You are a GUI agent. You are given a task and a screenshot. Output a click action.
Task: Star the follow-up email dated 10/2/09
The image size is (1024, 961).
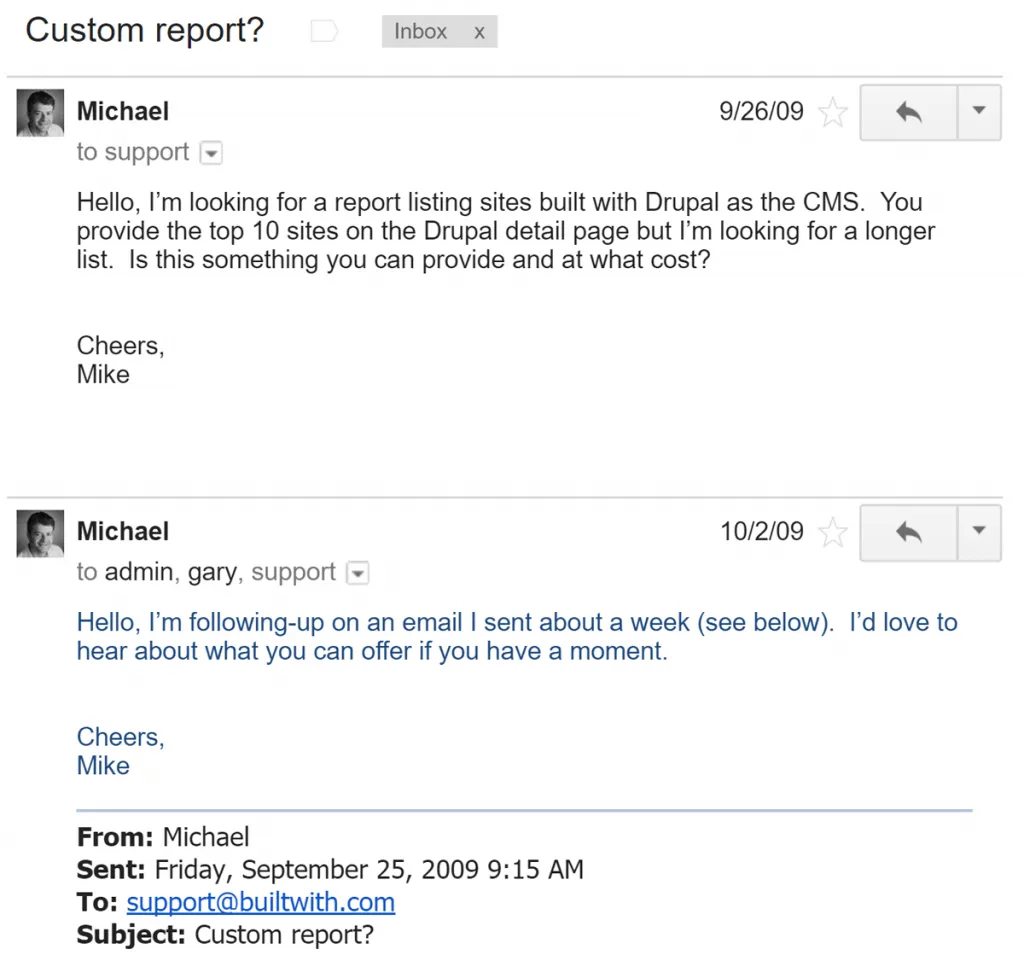tap(833, 532)
